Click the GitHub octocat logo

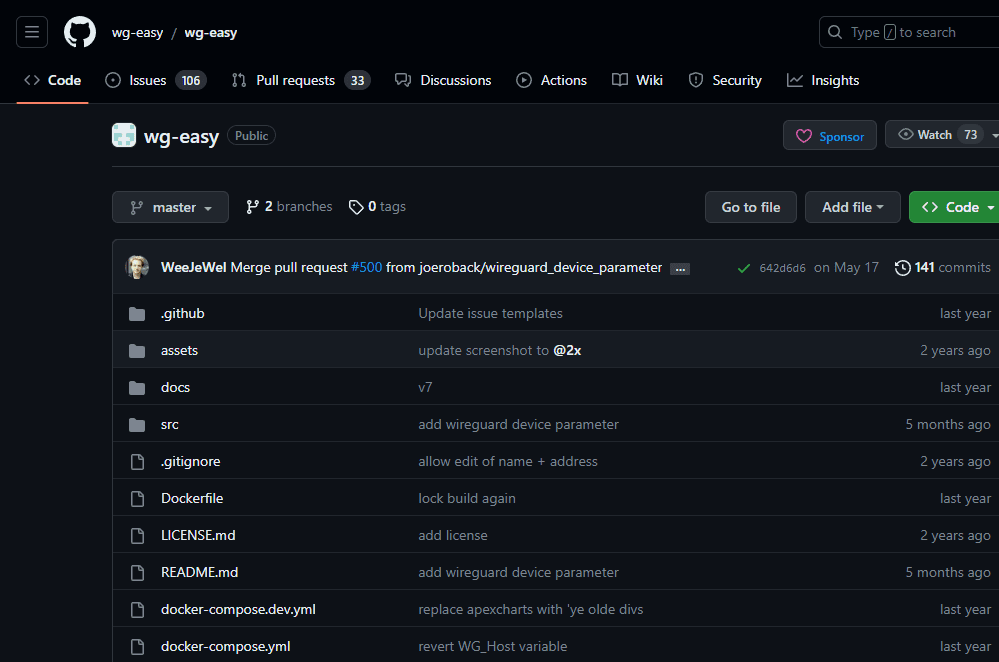tap(80, 32)
